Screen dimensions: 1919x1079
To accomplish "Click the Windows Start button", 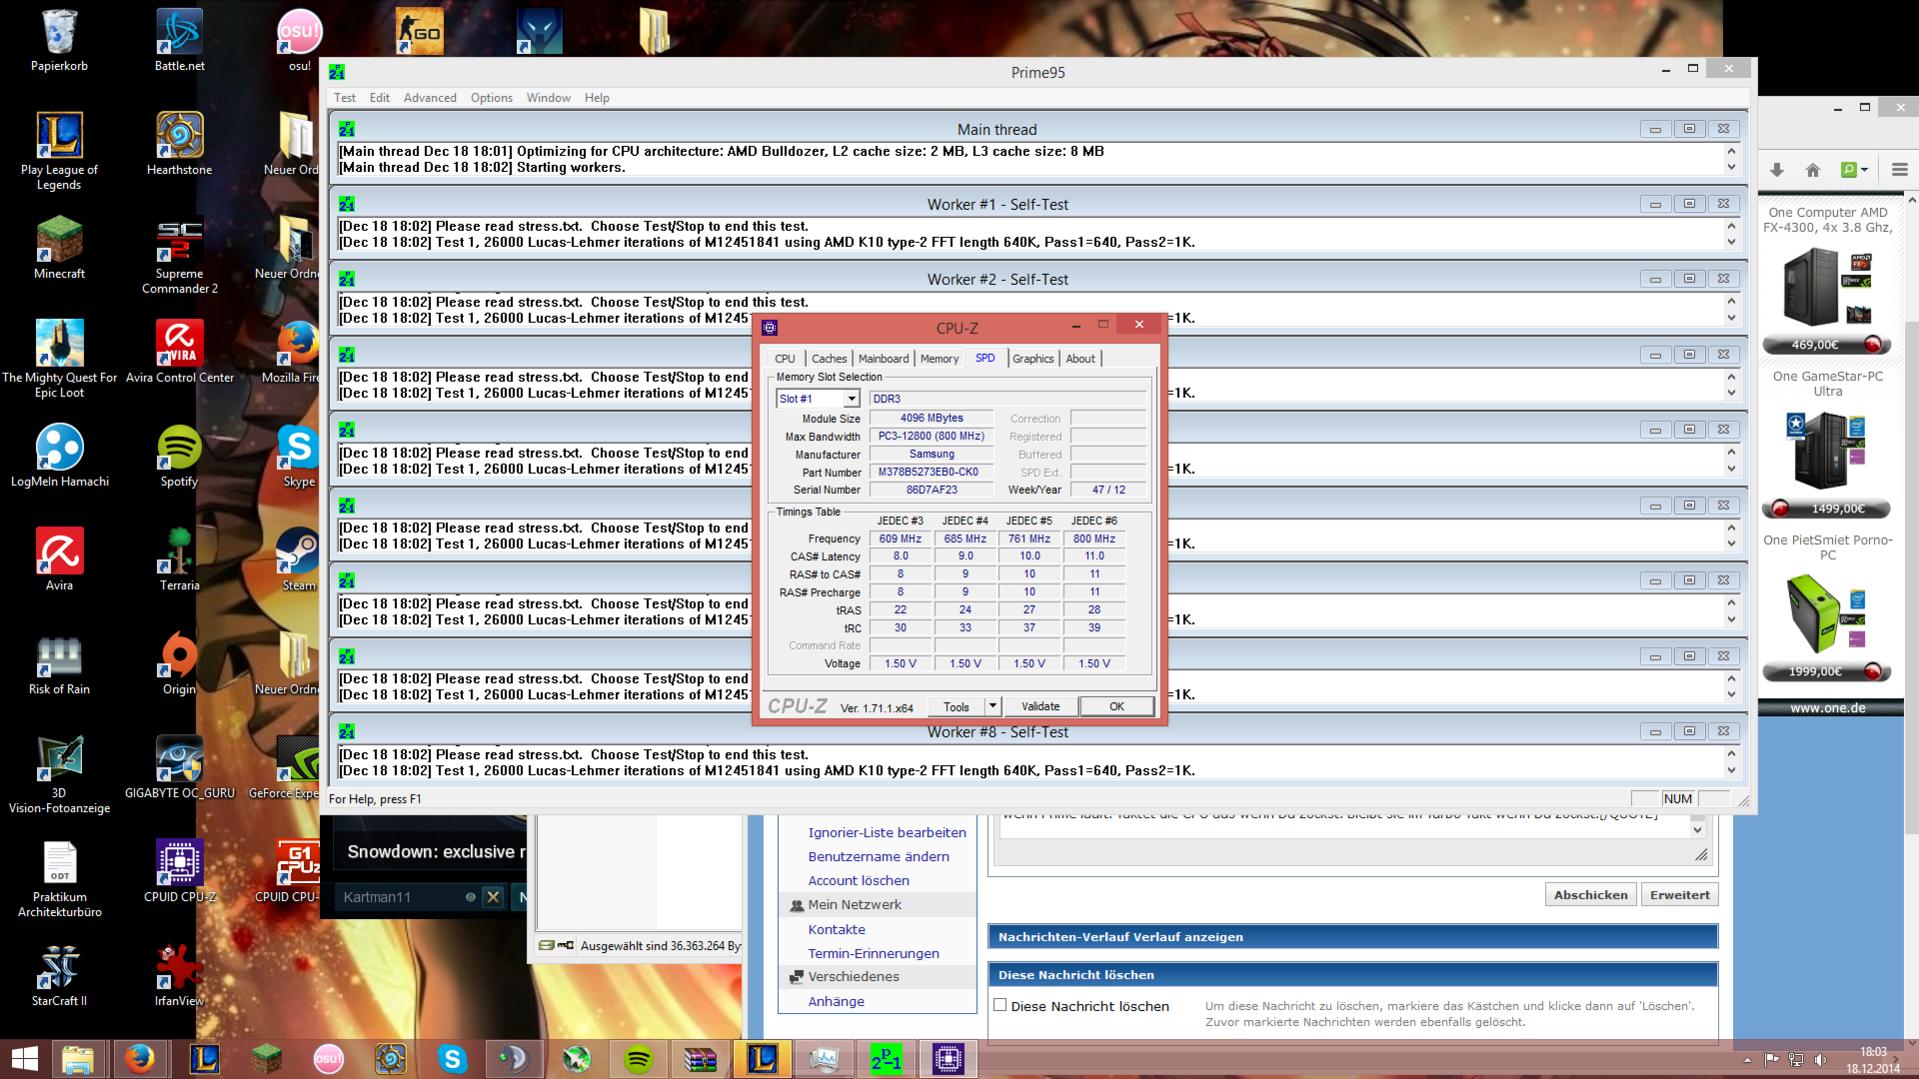I will point(24,1058).
